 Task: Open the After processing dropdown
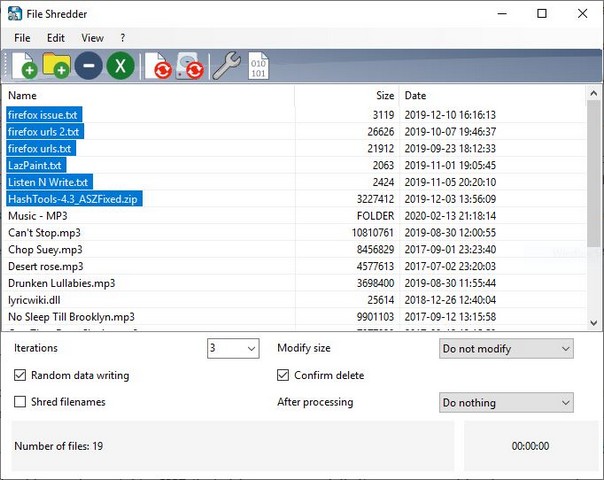point(507,403)
